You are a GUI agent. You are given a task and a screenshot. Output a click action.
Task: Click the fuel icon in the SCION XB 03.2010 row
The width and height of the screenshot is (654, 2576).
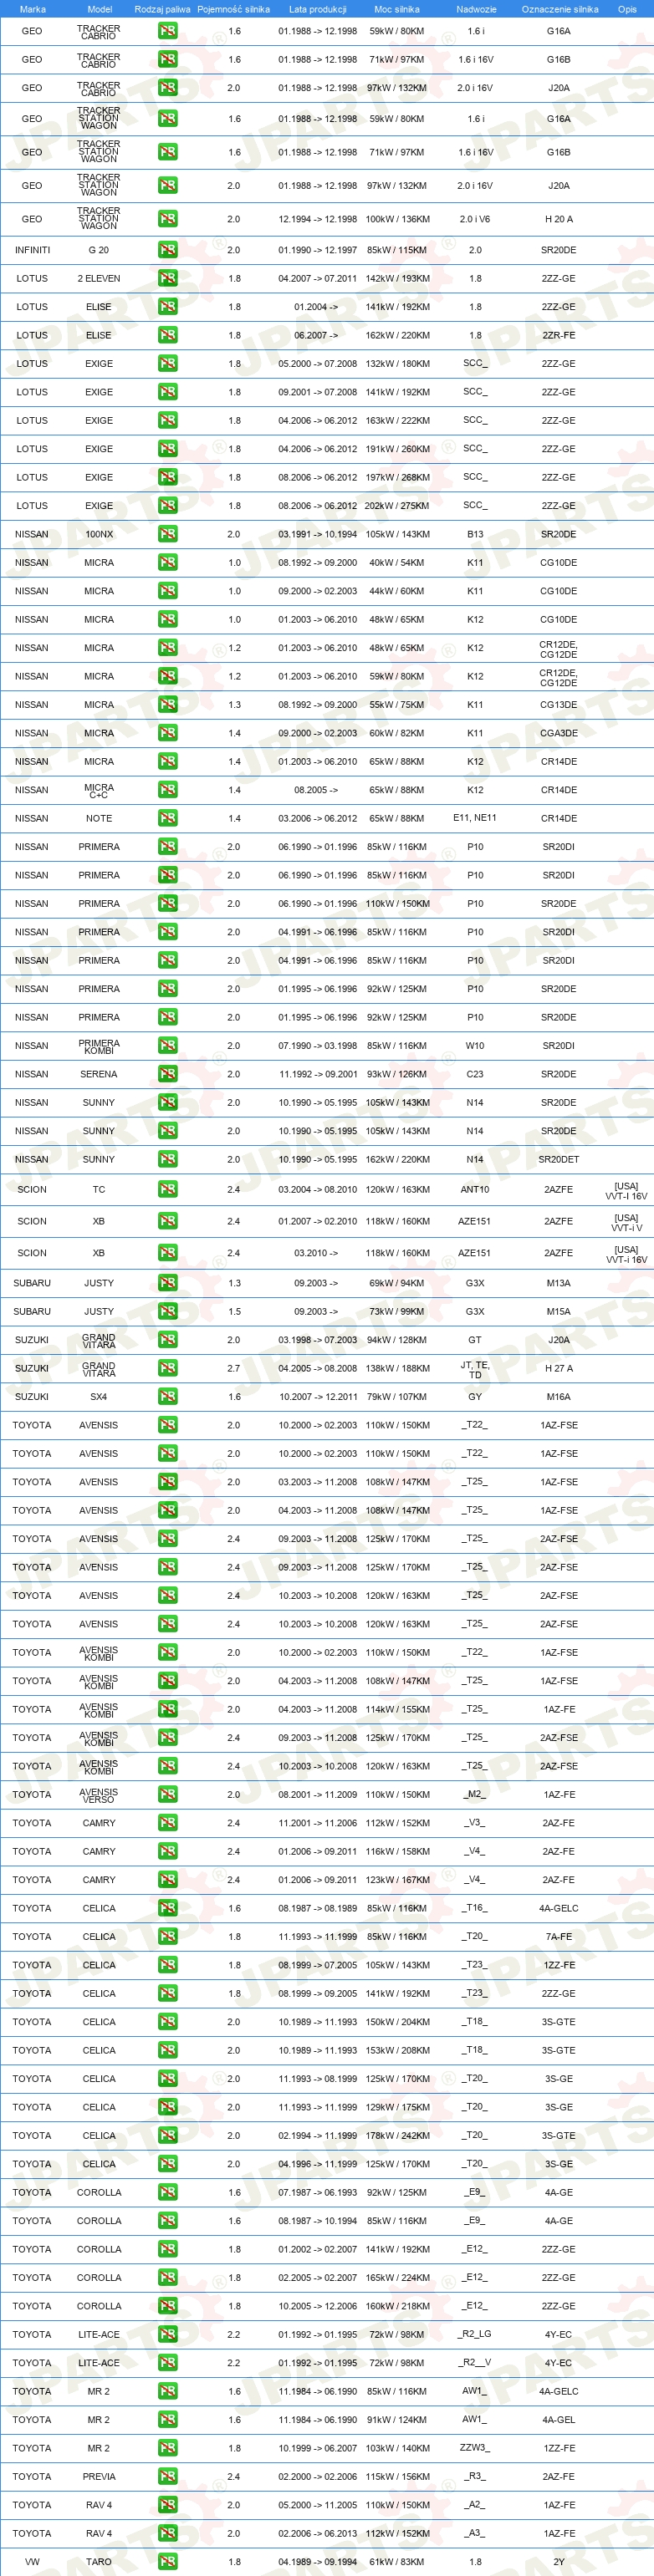[x=167, y=1252]
